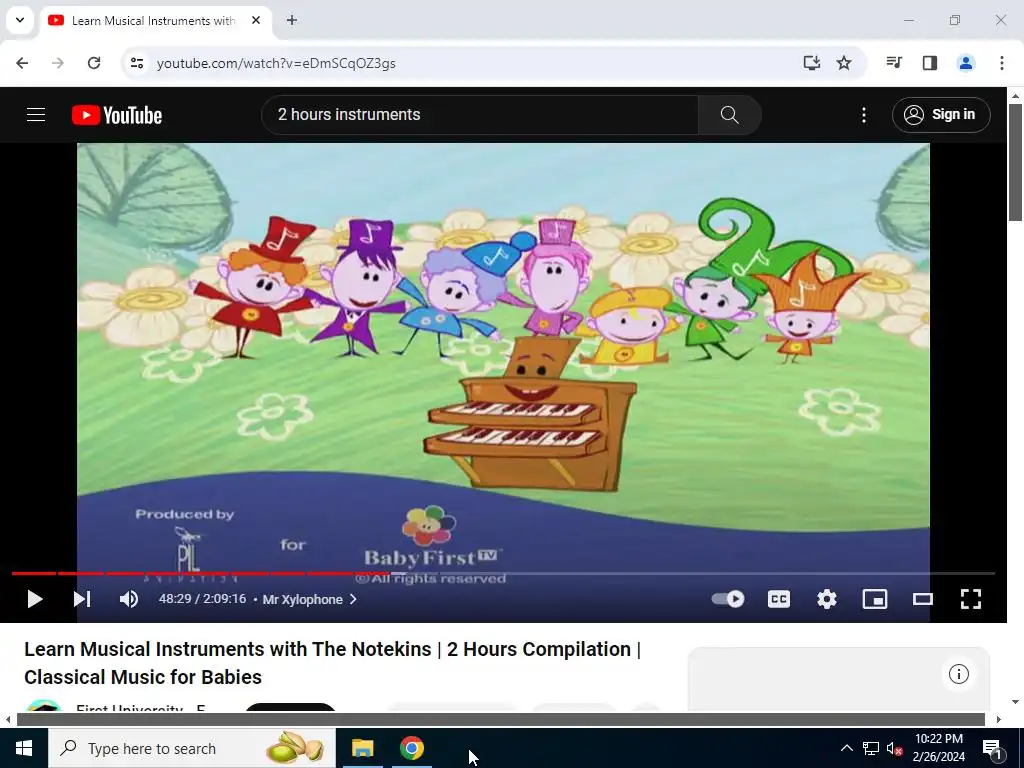Open the Windows Start menu
Viewport: 1024px width, 768px height.
[24, 748]
